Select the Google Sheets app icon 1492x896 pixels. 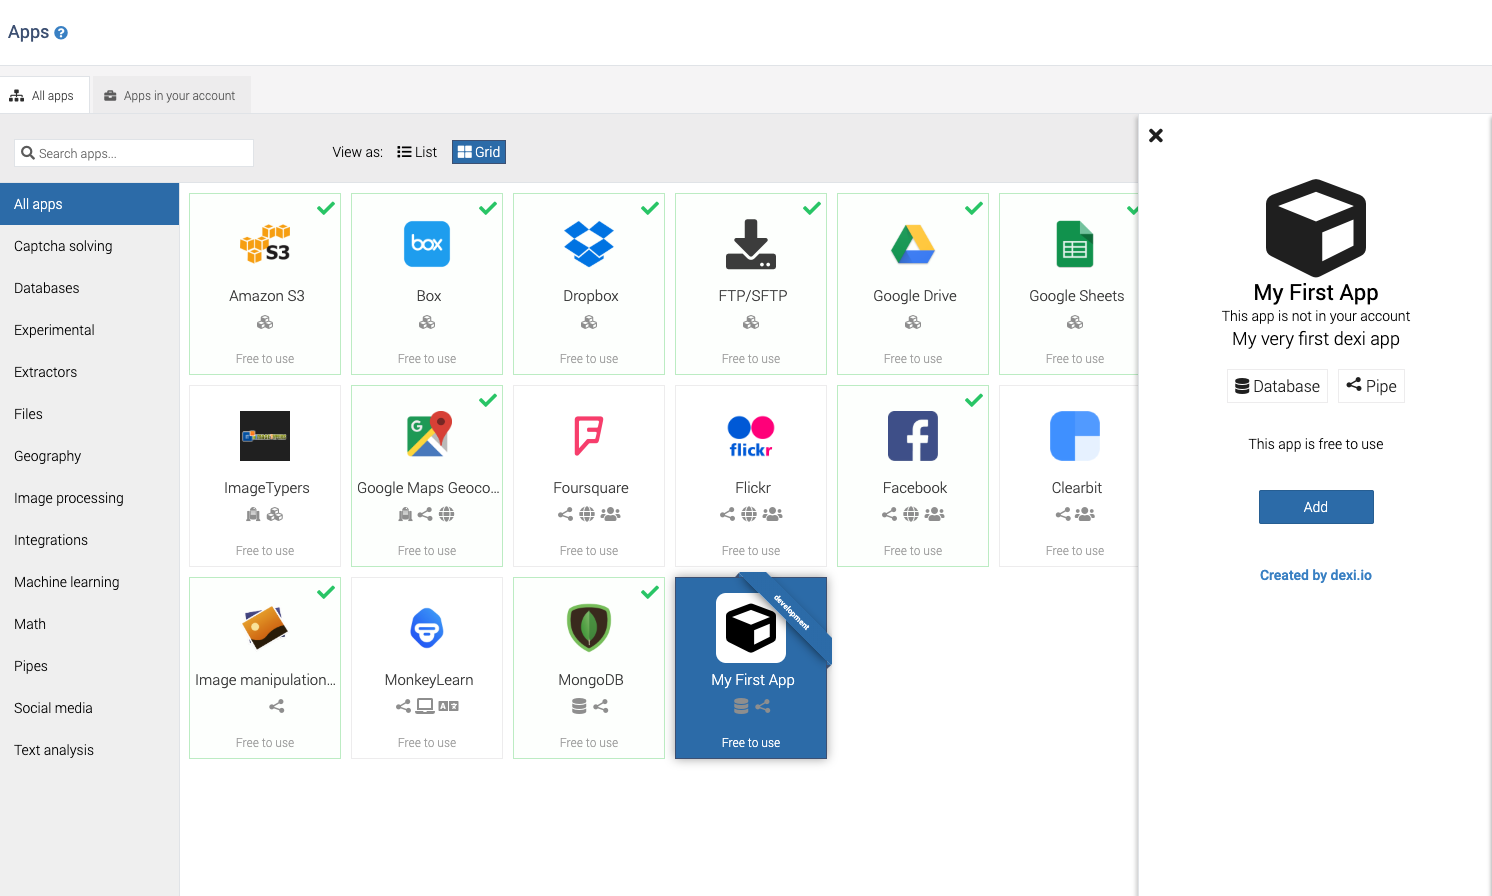(1075, 244)
